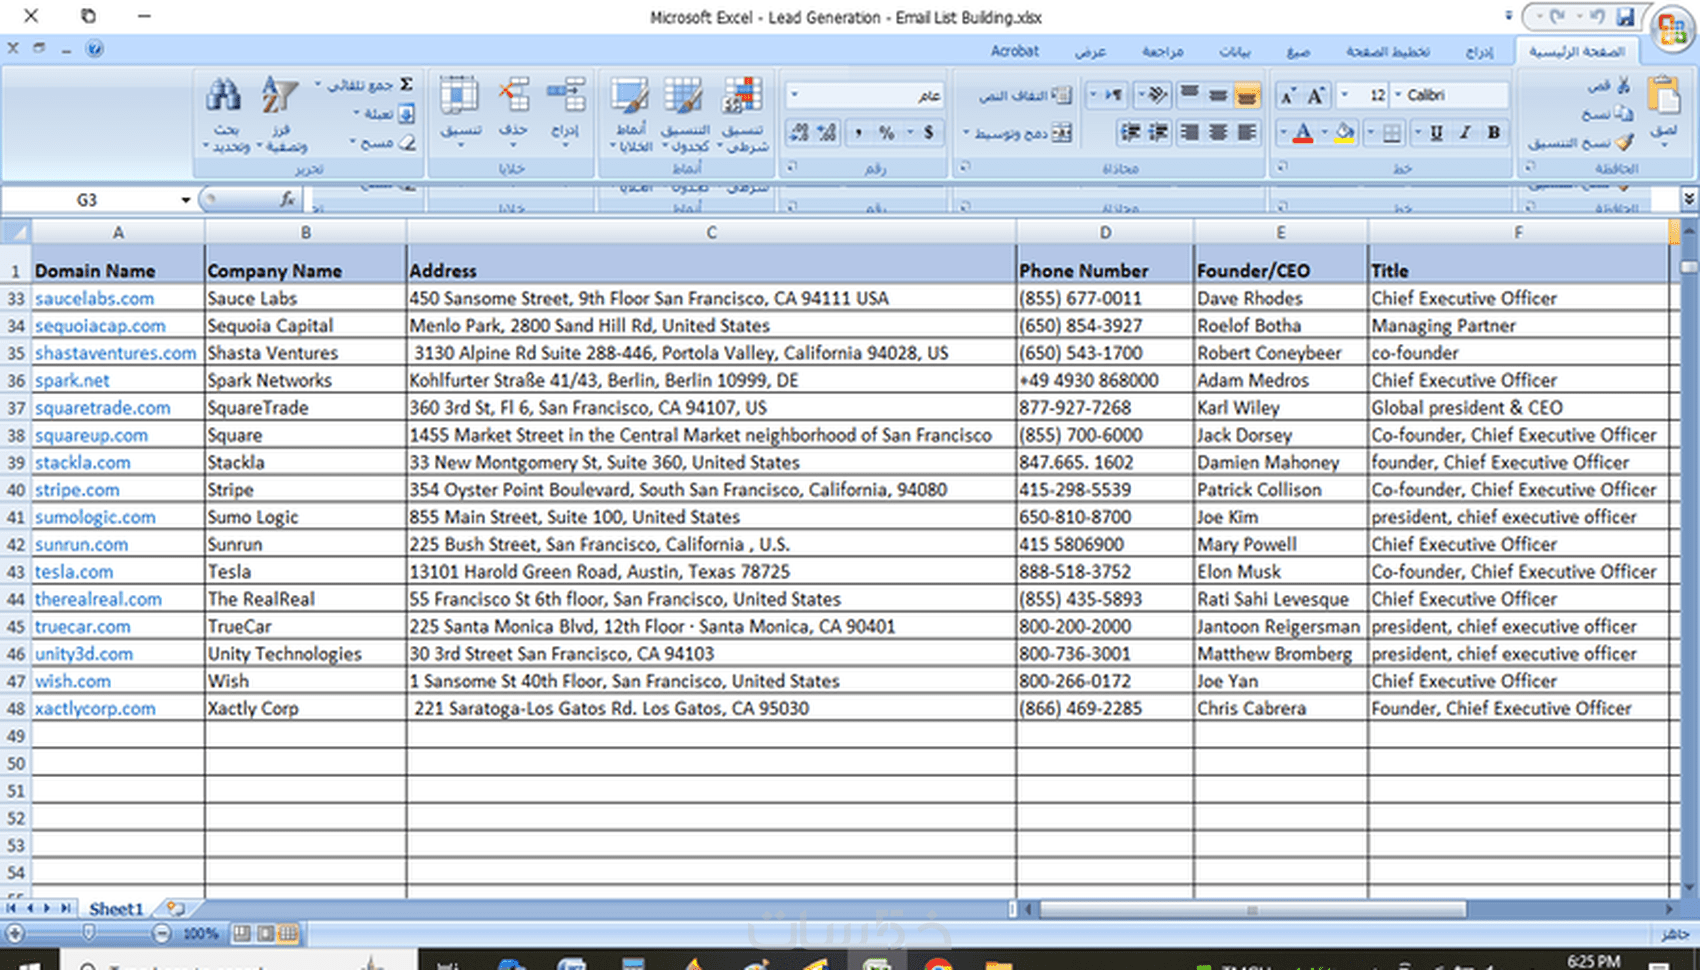Image resolution: width=1700 pixels, height=970 pixels.
Task: Toggle center text alignment
Action: 1218,132
